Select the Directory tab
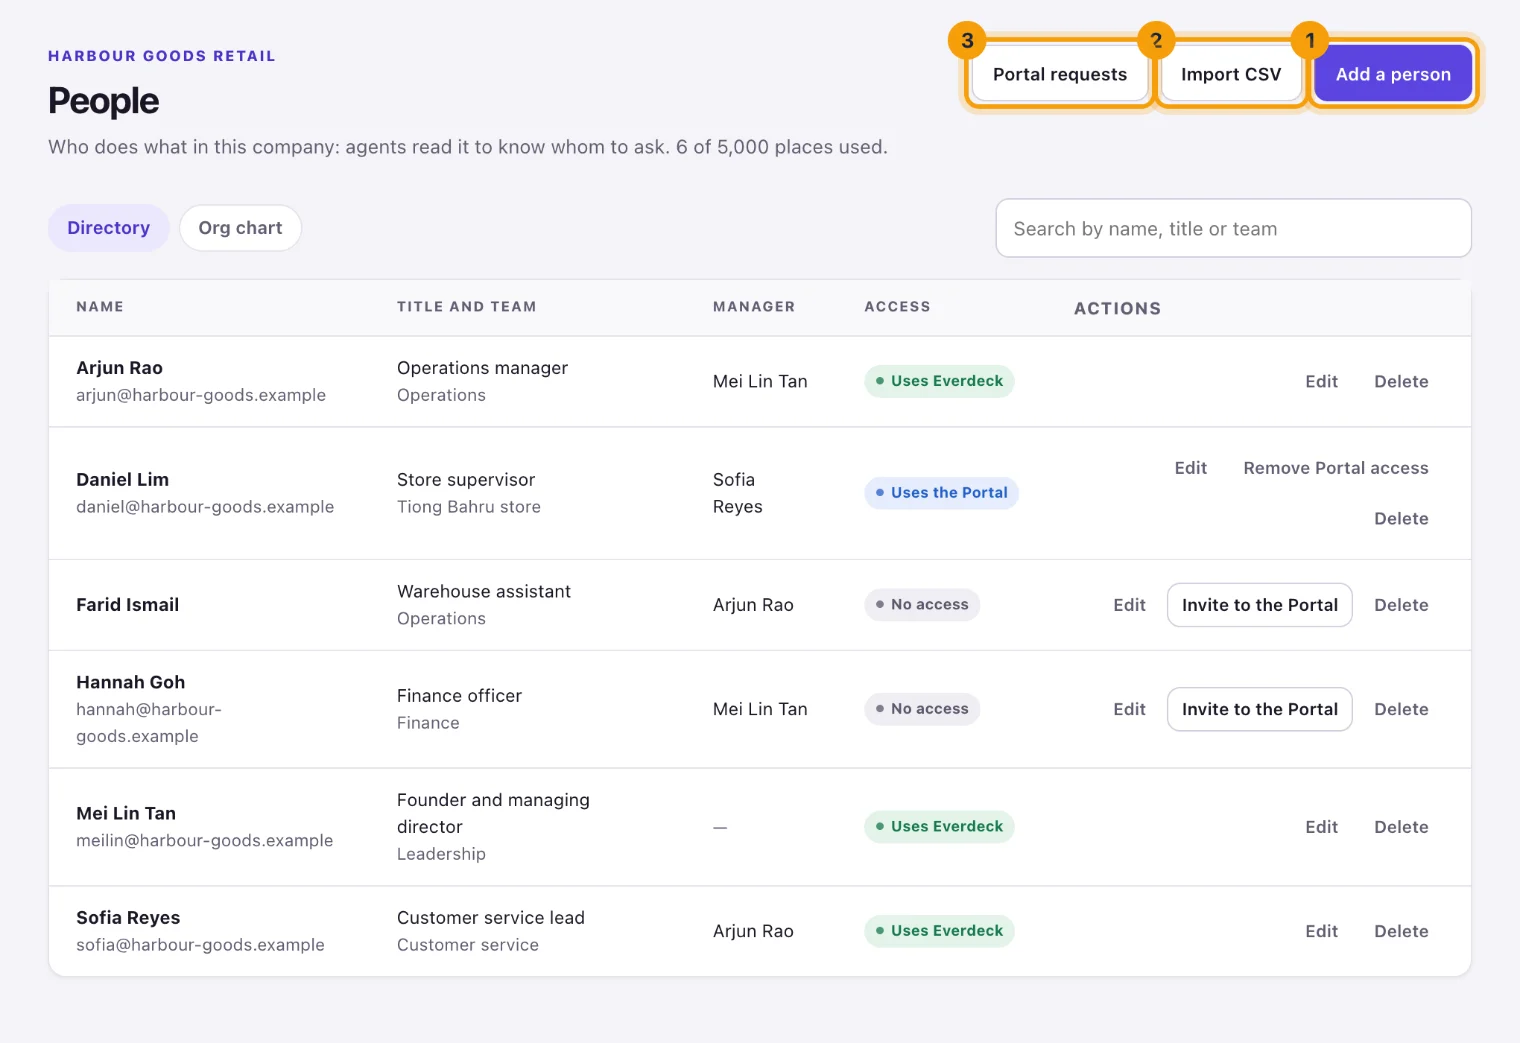 [108, 228]
